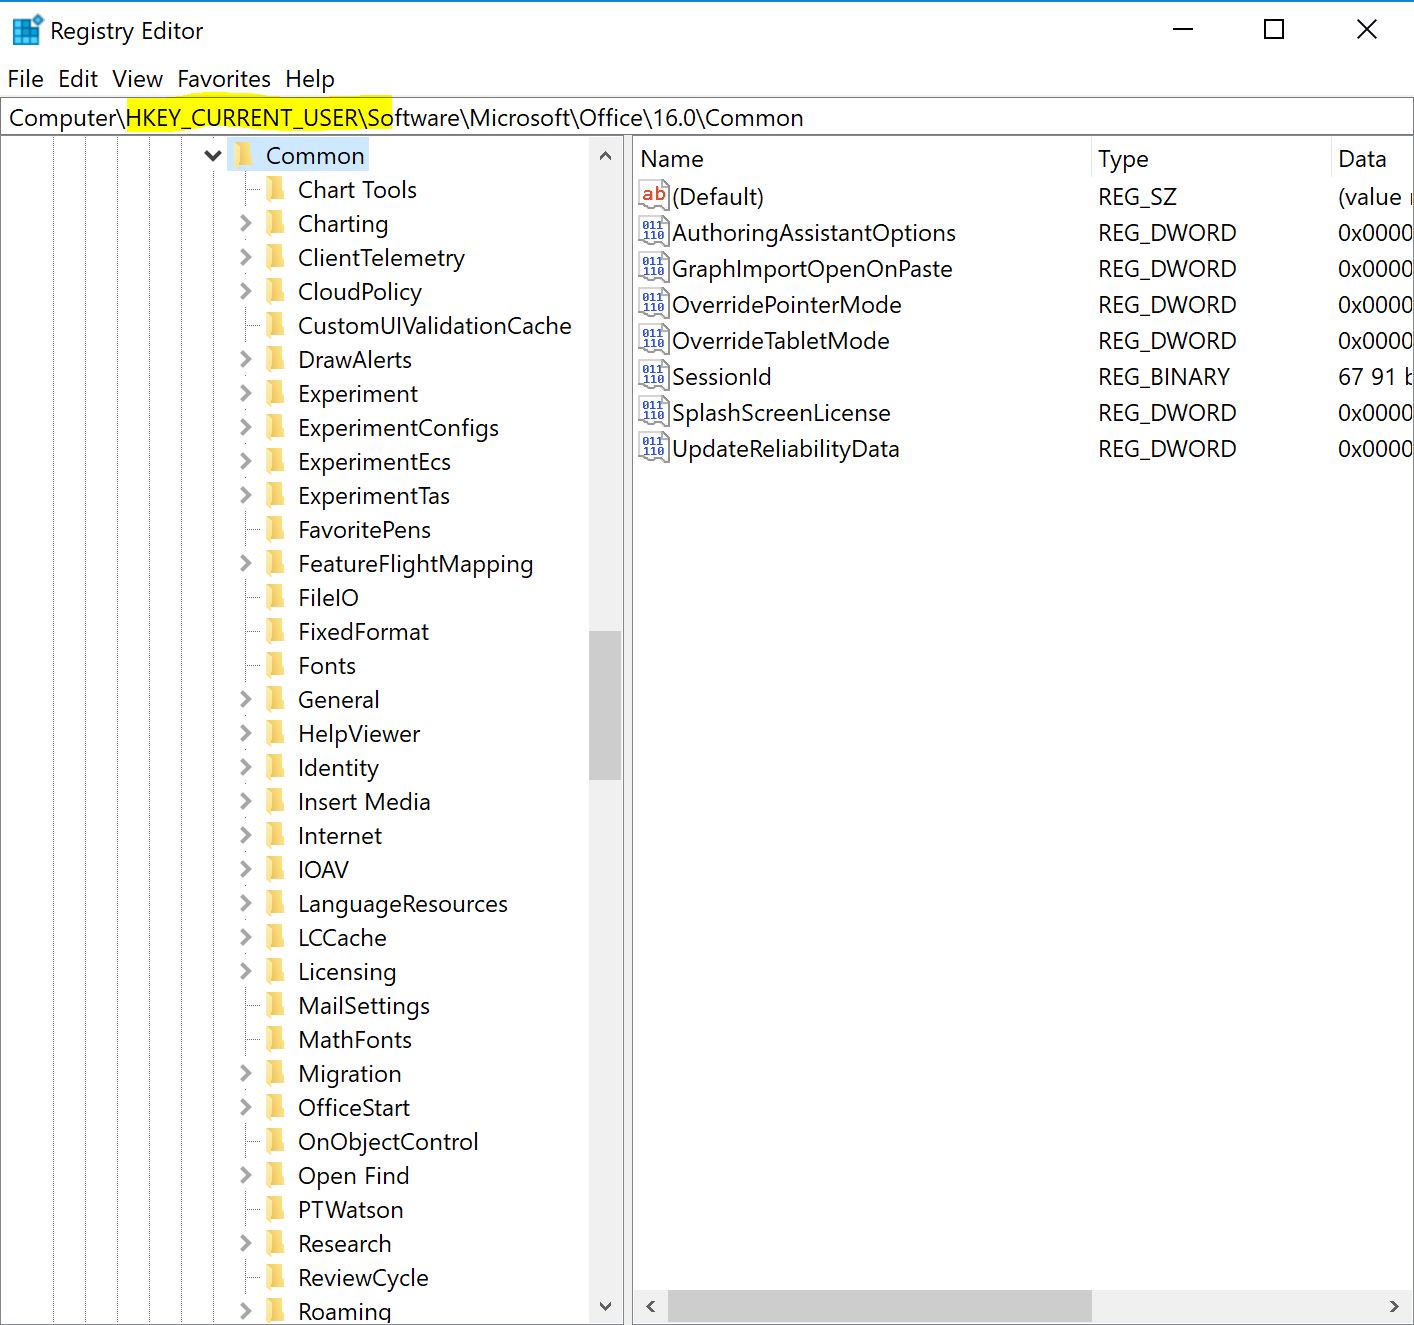Click the GraphImportOpenOnPaste value icon
Screen dimensions: 1414x1325
[x=654, y=268]
